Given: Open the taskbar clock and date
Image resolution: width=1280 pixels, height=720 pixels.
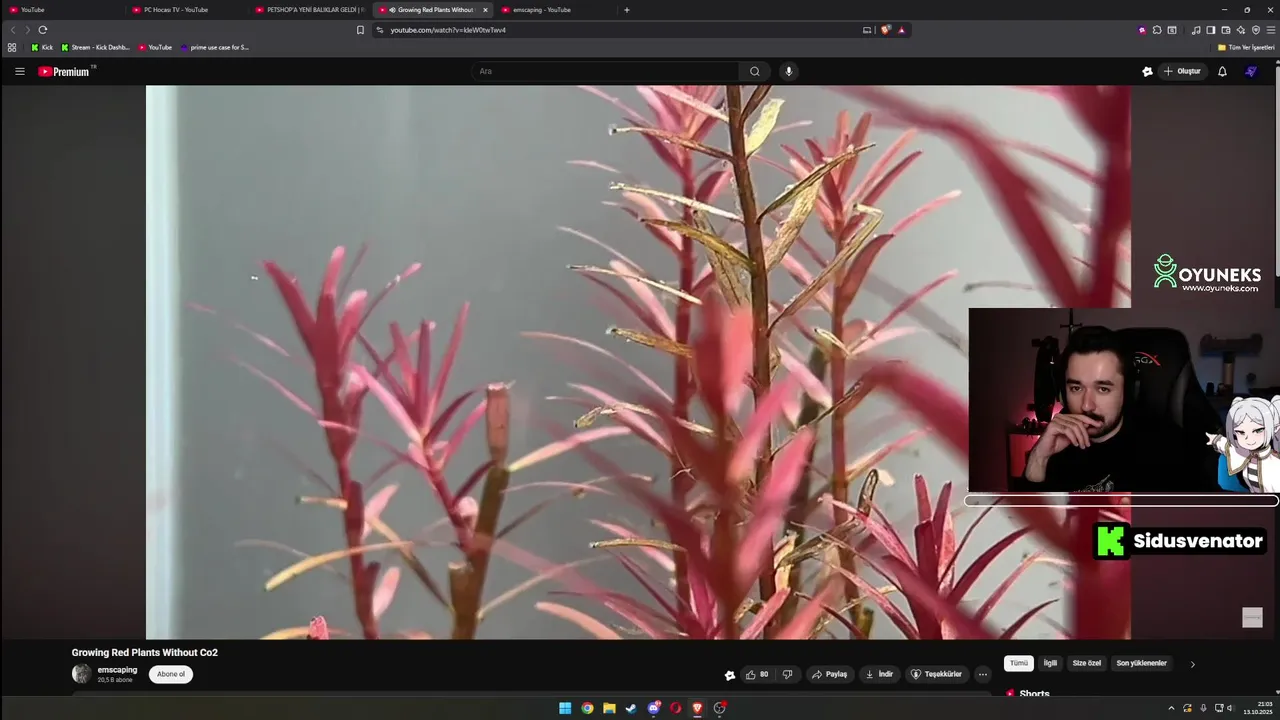Looking at the screenshot, I should [1258, 708].
